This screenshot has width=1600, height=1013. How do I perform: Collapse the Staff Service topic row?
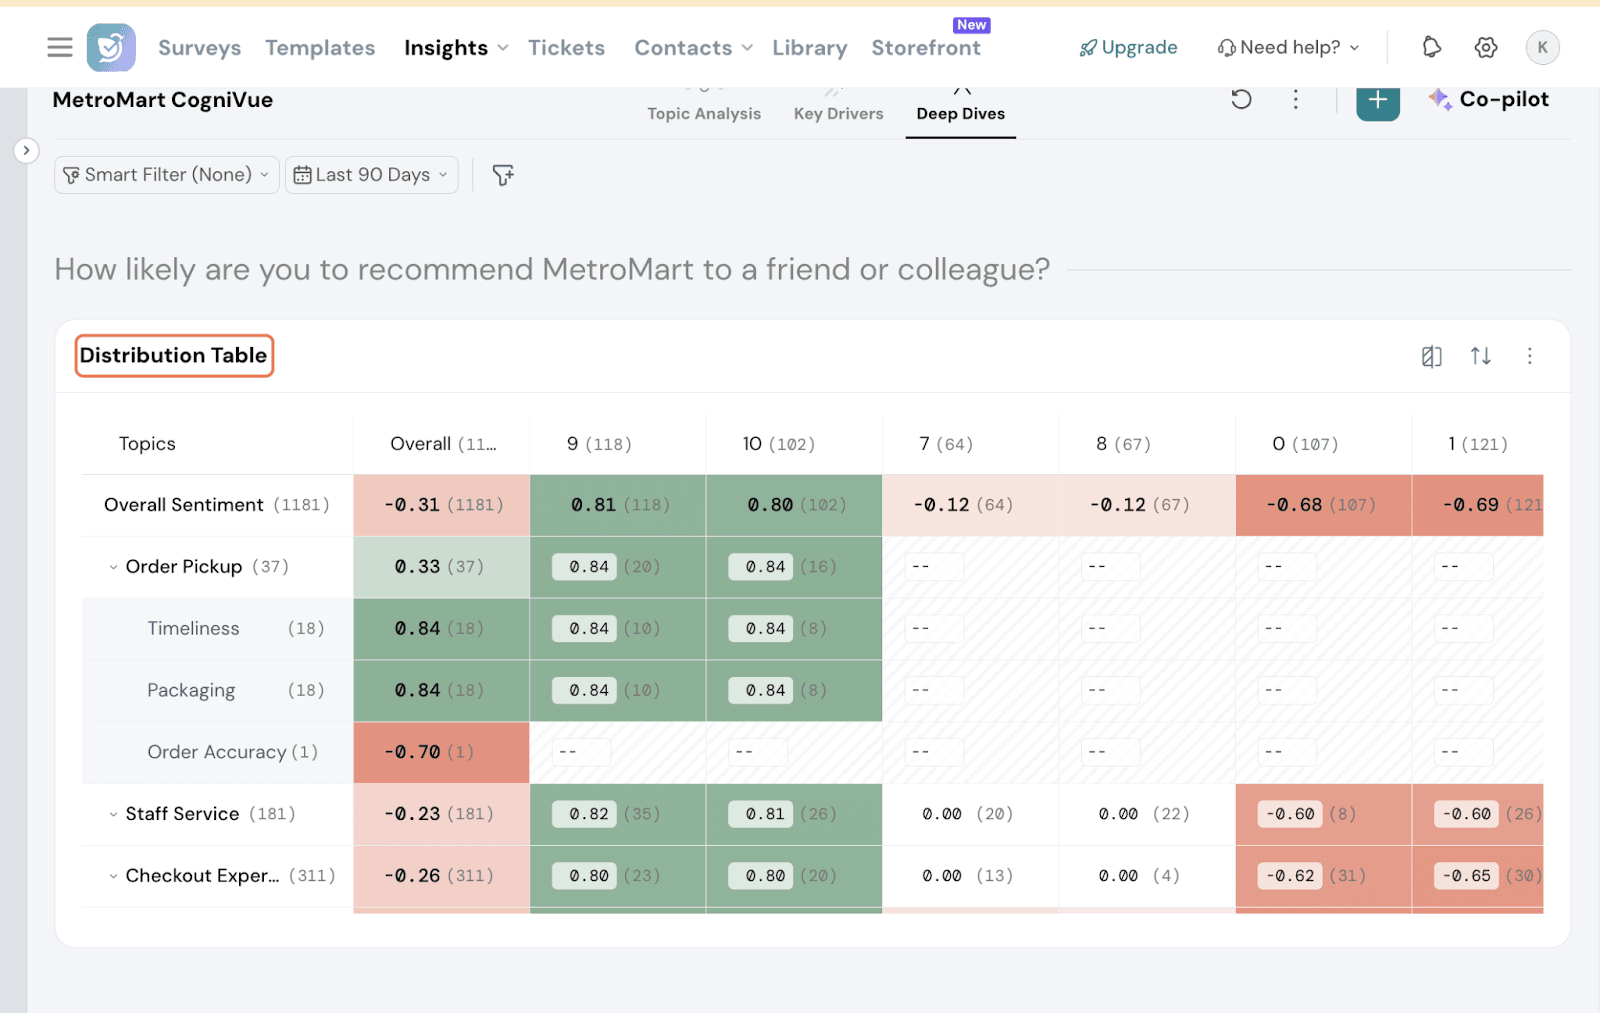coord(113,814)
